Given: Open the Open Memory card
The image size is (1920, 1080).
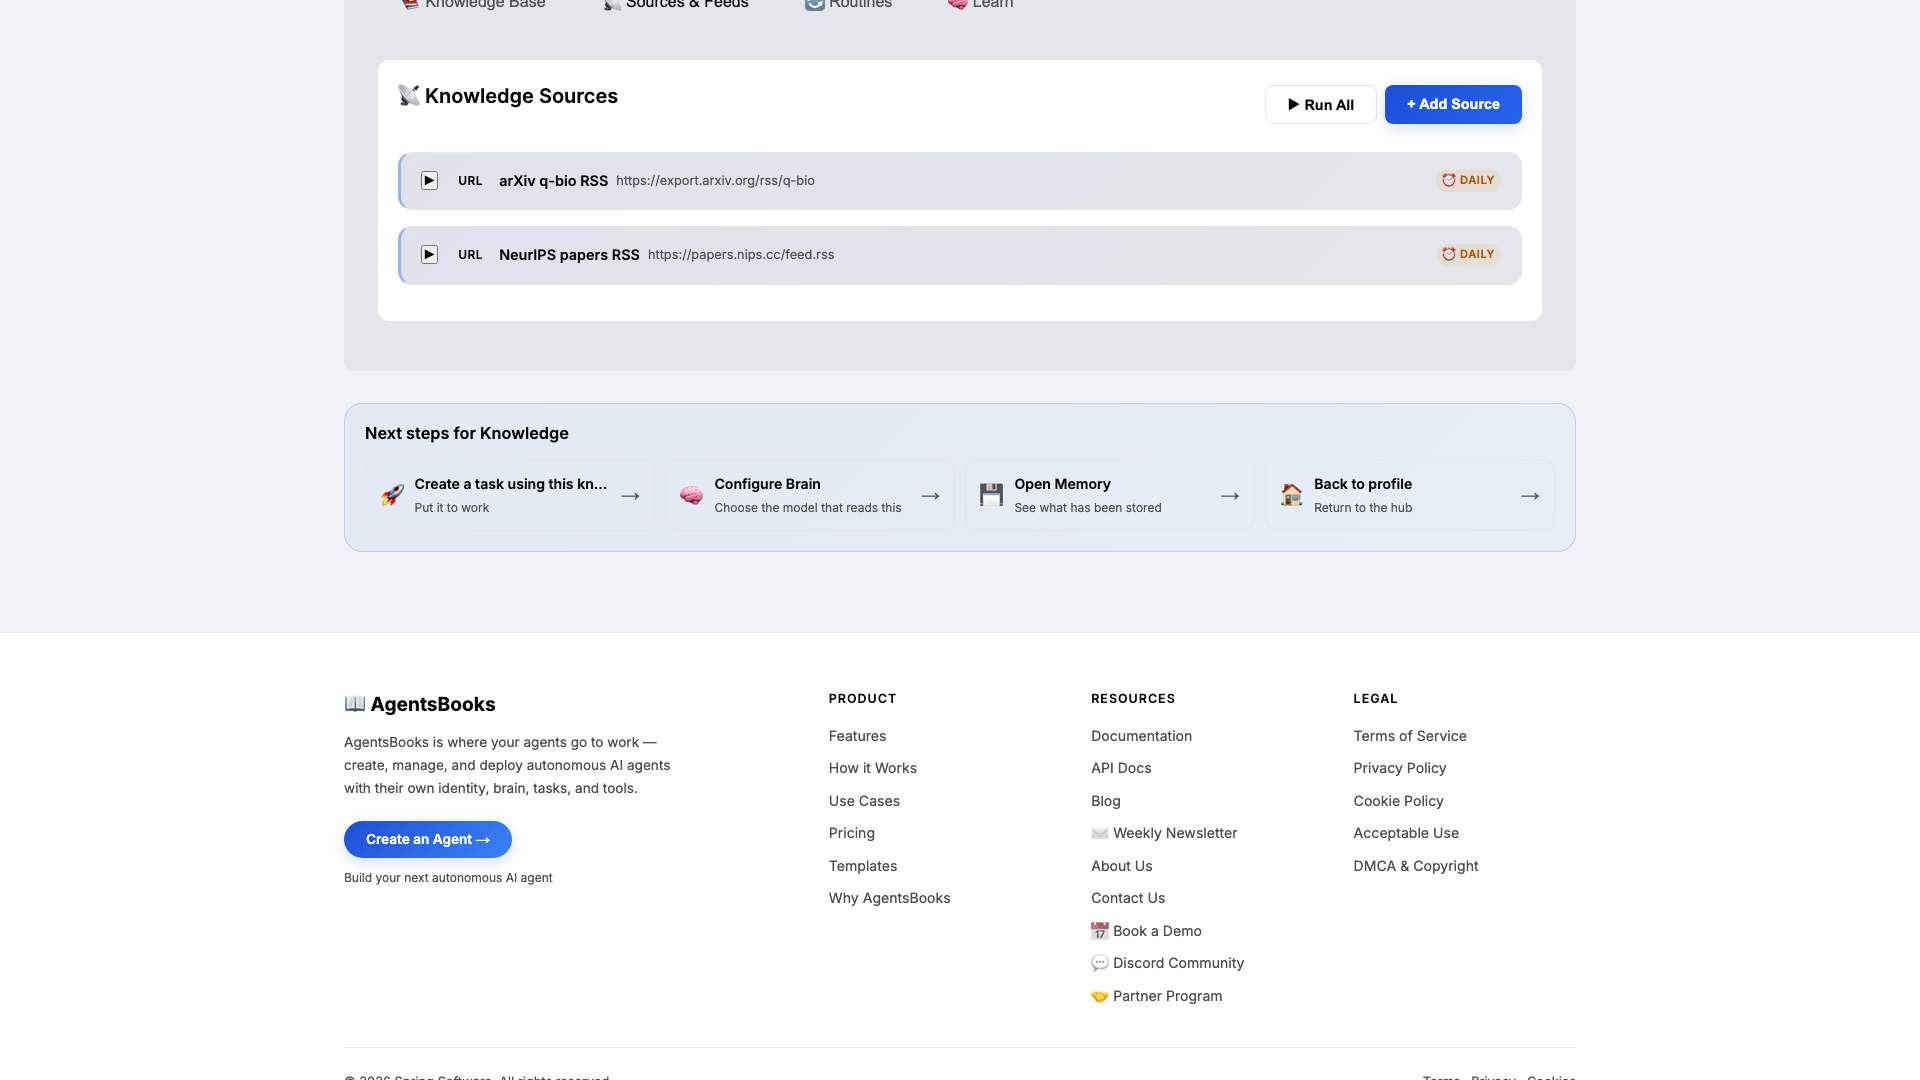Looking at the screenshot, I should click(x=1110, y=495).
